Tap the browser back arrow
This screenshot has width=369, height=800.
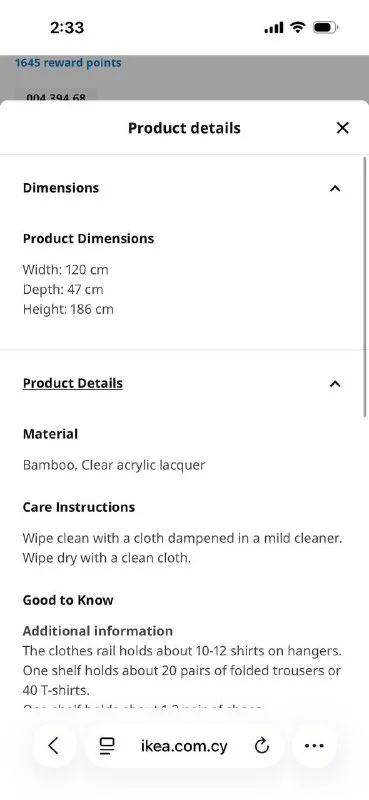coord(54,746)
